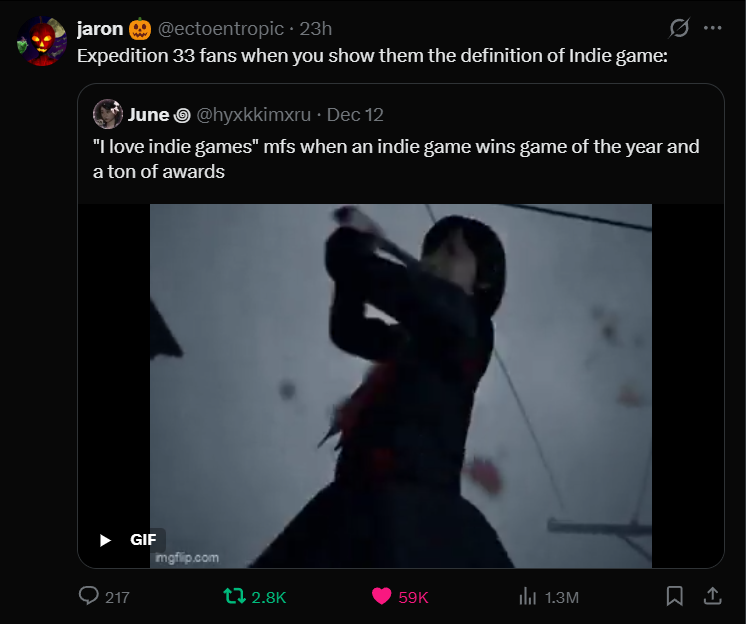This screenshot has height=624, width=746.
Task: View post analytics bar chart icon
Action: [528, 596]
